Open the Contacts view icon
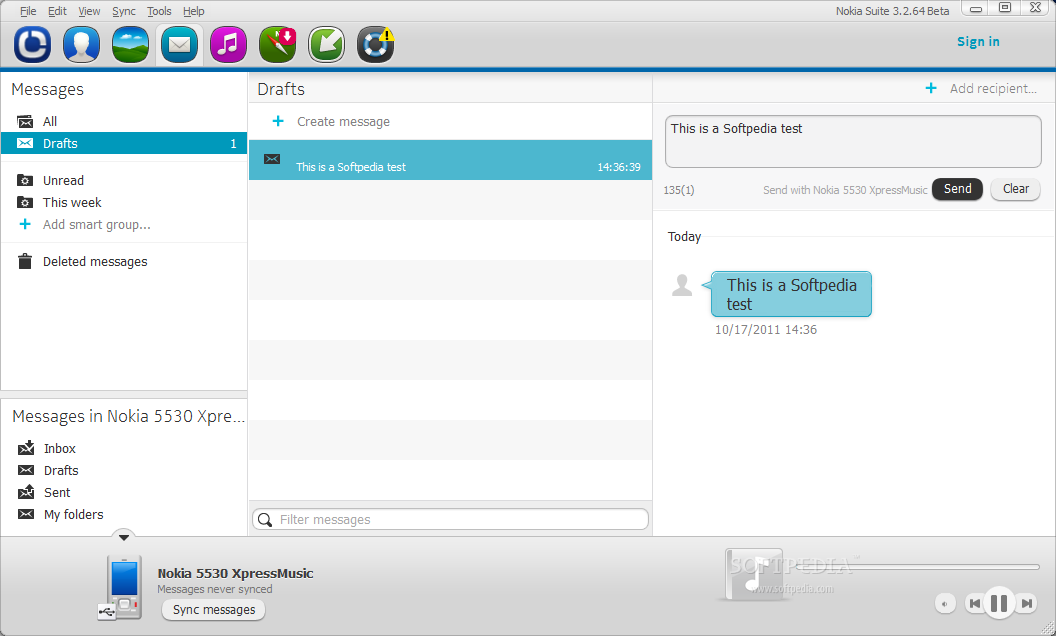 [x=81, y=44]
